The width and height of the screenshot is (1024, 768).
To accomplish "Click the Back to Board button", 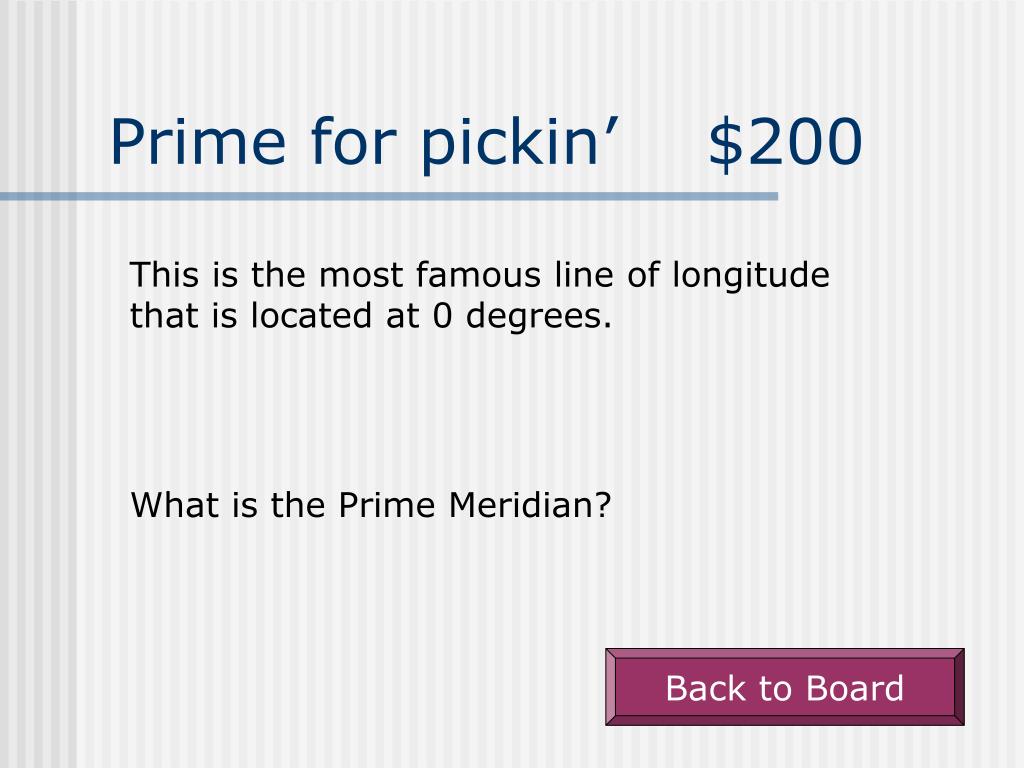I will click(x=784, y=686).
